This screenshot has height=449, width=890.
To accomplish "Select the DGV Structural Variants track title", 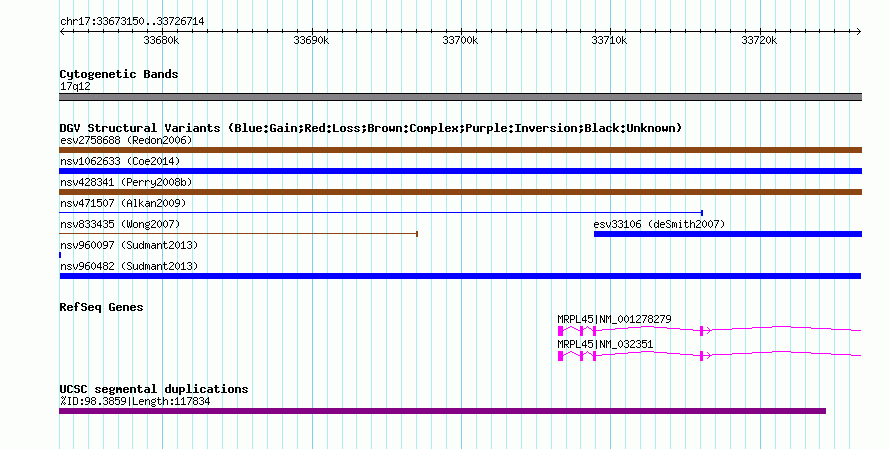I will point(371,128).
